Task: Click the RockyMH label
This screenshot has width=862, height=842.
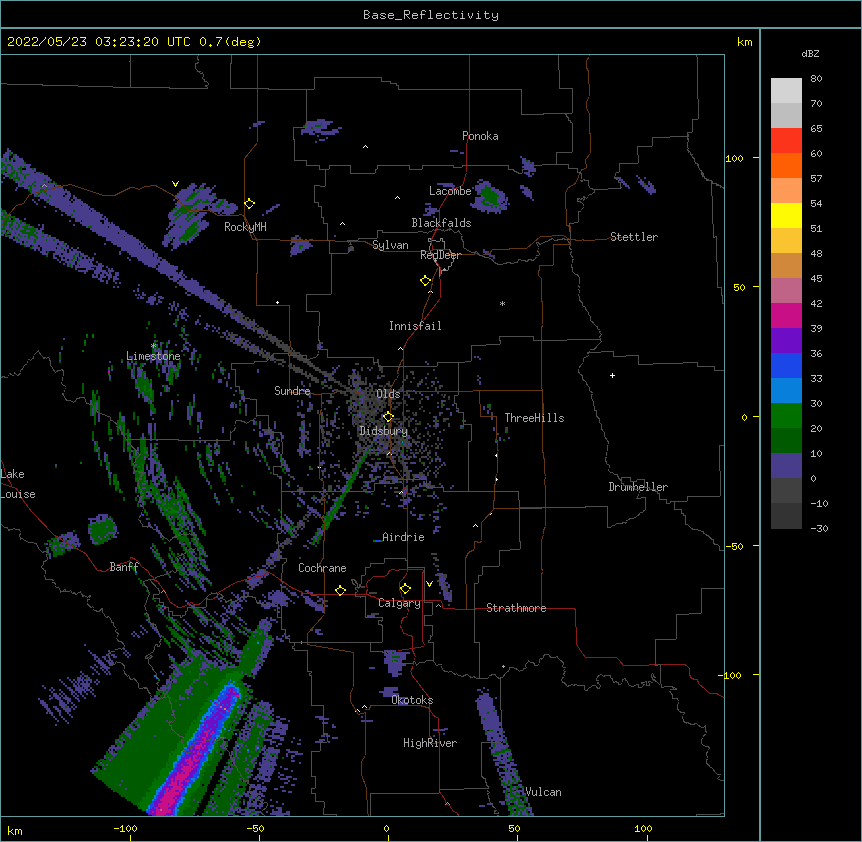Action: pos(245,227)
